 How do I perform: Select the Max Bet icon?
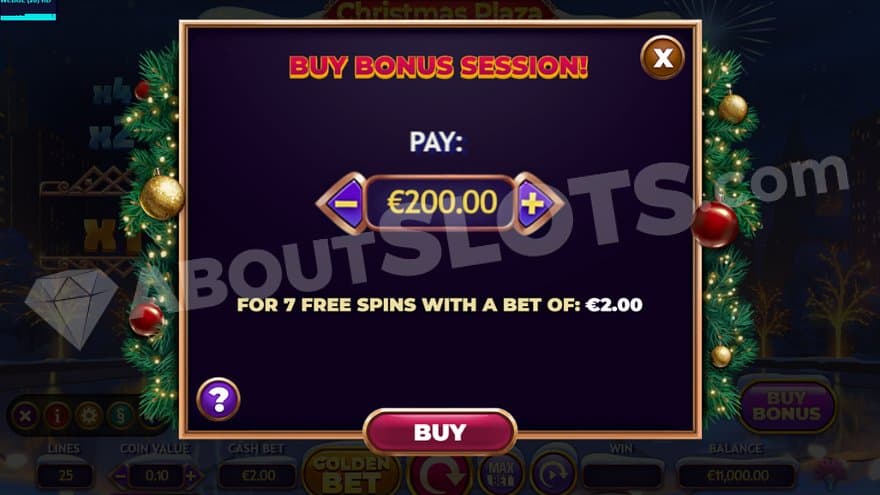click(501, 474)
